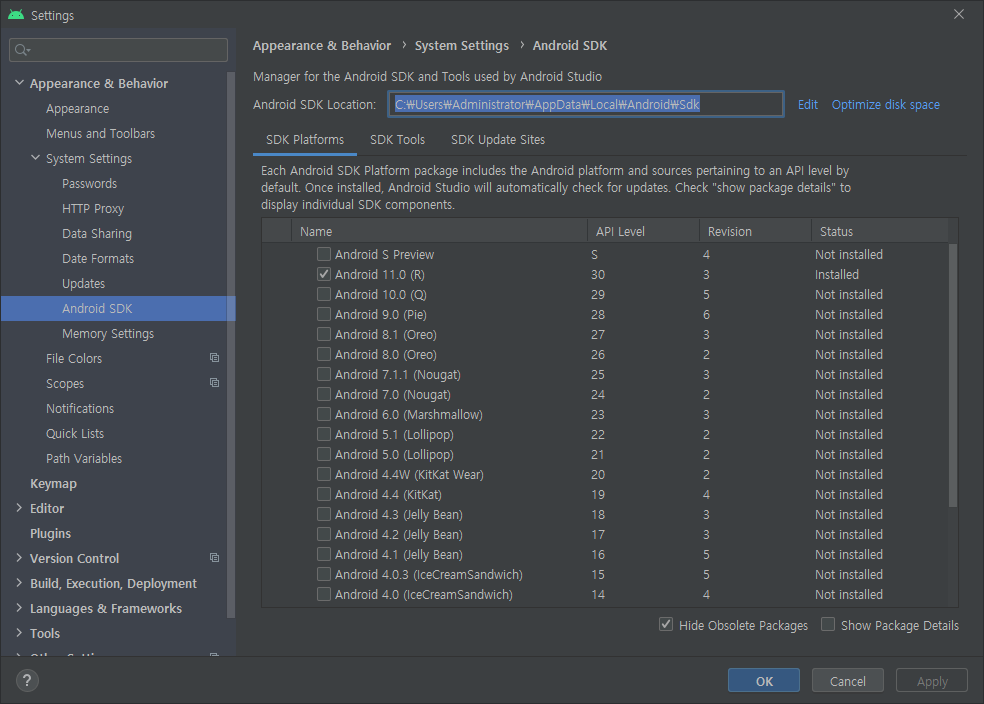
Task: Sort by the Status column header
Action: click(x=879, y=231)
